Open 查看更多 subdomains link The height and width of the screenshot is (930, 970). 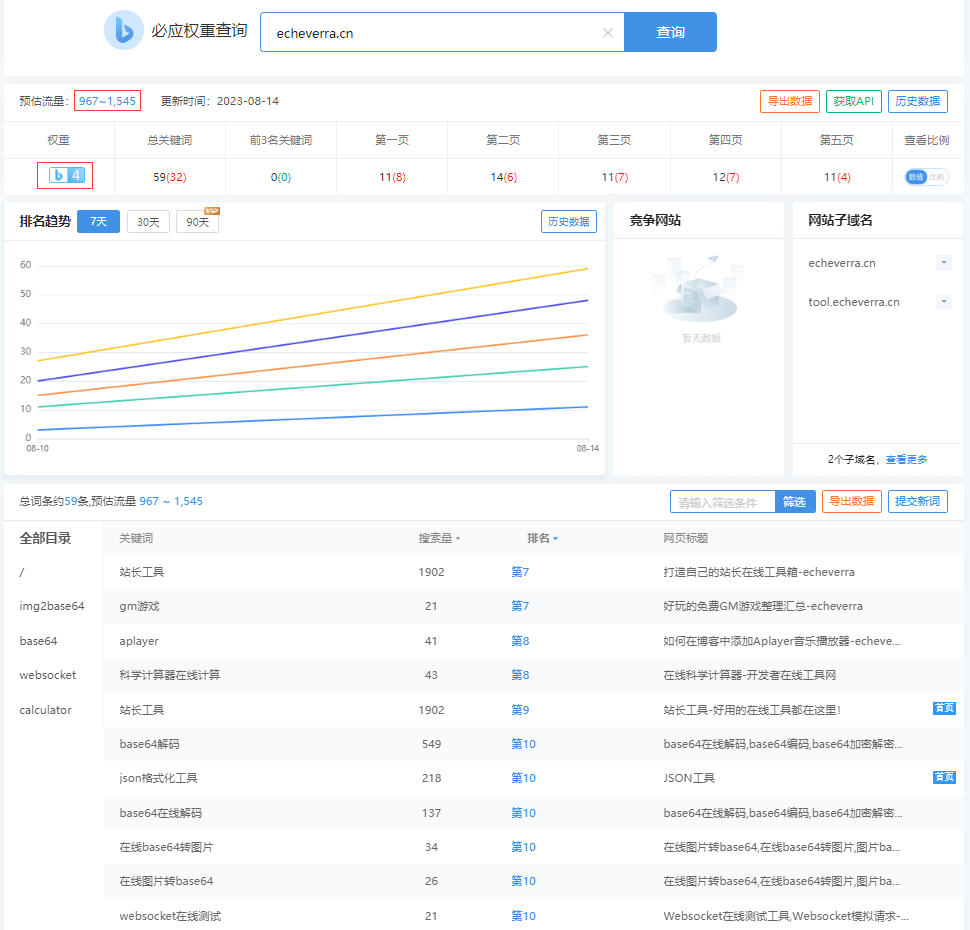tap(906, 460)
